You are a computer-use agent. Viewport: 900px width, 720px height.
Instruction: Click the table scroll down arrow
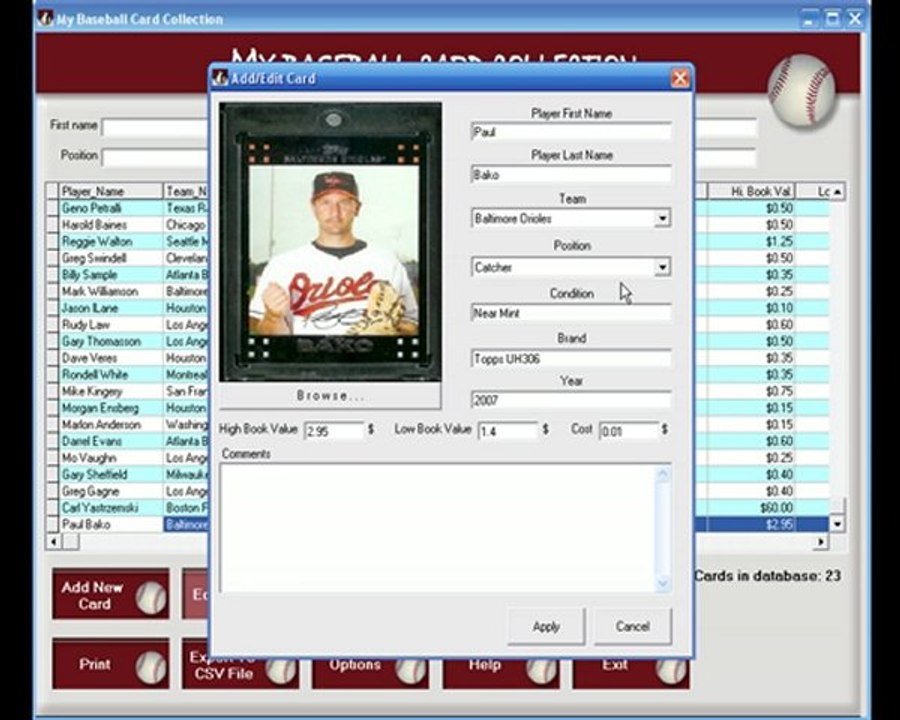(837, 524)
